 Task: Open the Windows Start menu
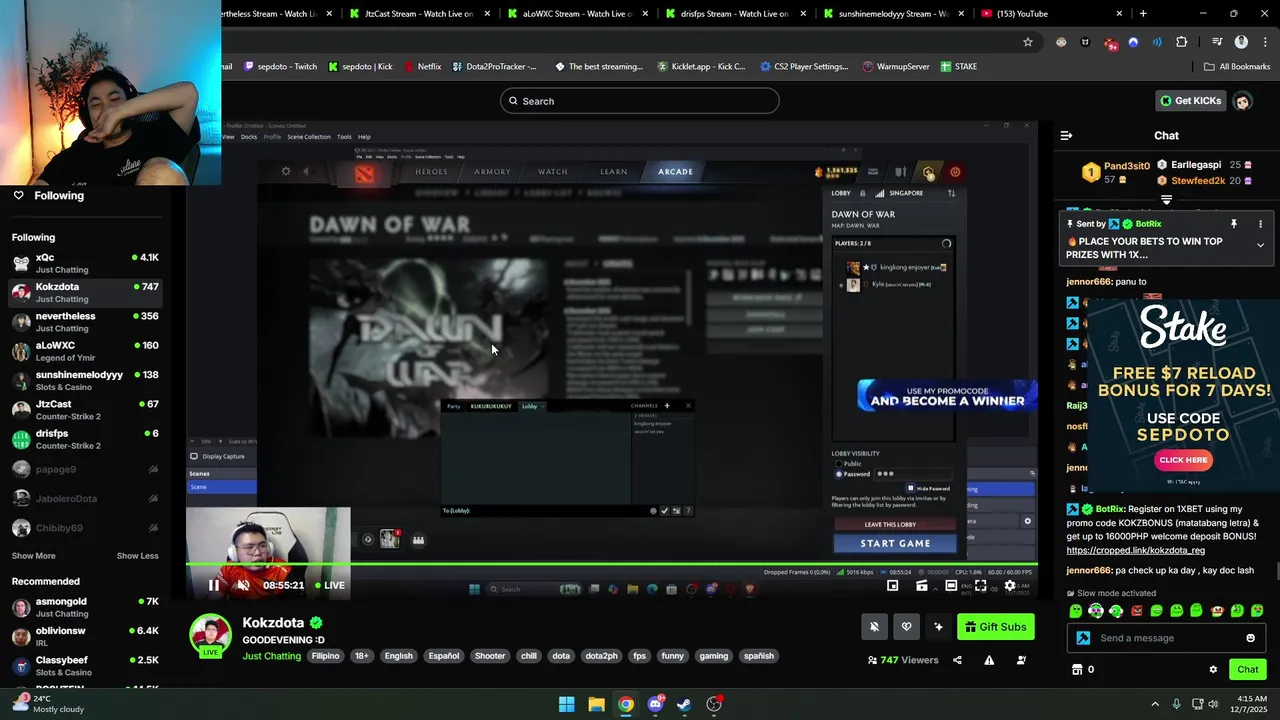coord(567,704)
